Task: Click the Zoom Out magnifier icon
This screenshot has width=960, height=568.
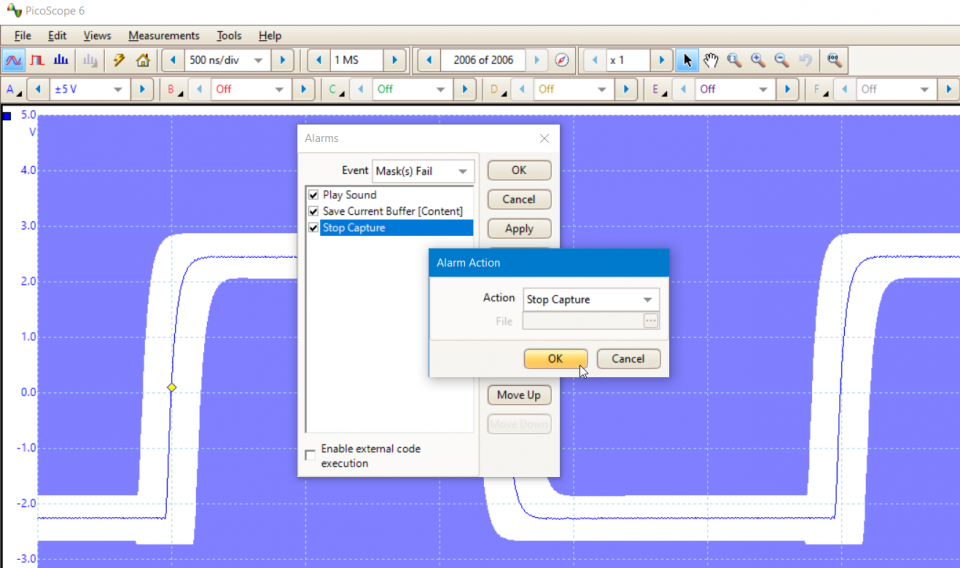Action: [x=782, y=60]
